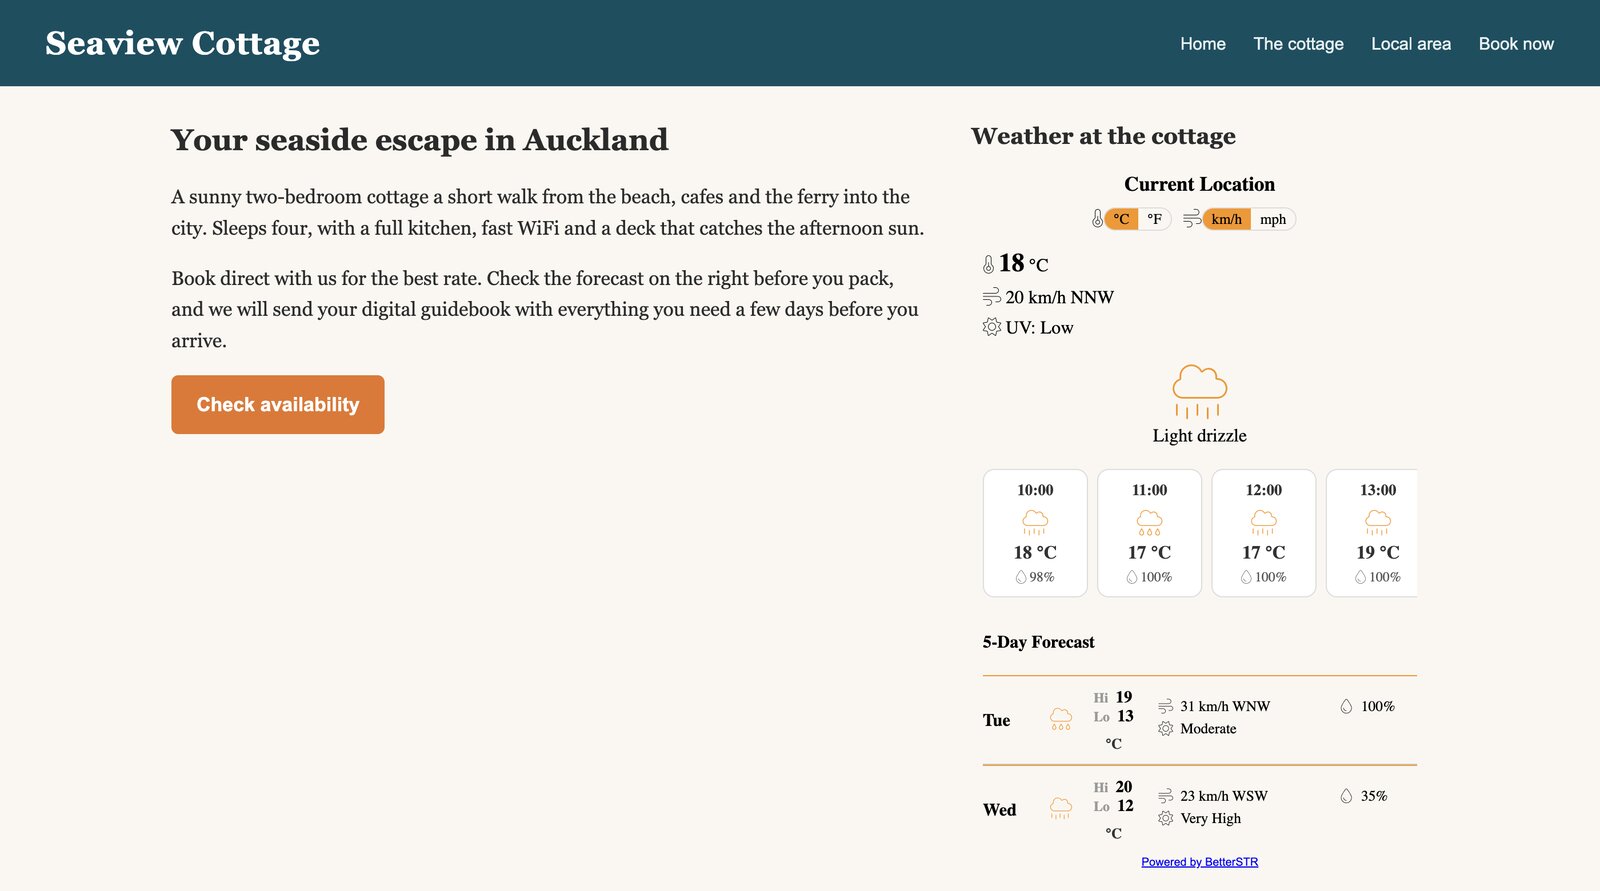
Task: Click the 5-Day Forecast heading
Action: (x=1038, y=642)
